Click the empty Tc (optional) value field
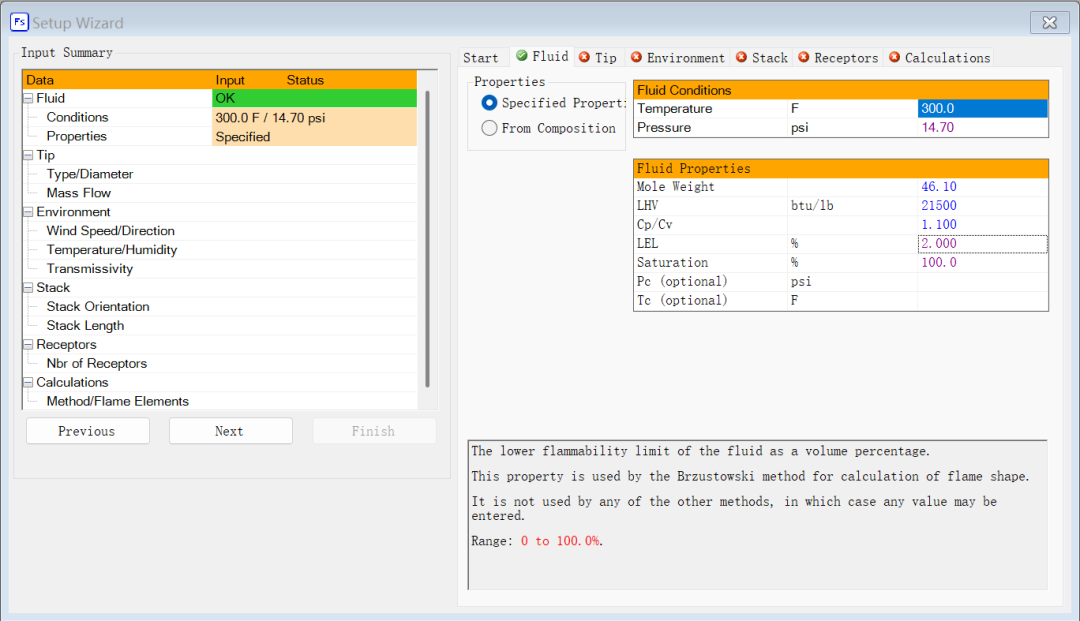 pyautogui.click(x=982, y=300)
